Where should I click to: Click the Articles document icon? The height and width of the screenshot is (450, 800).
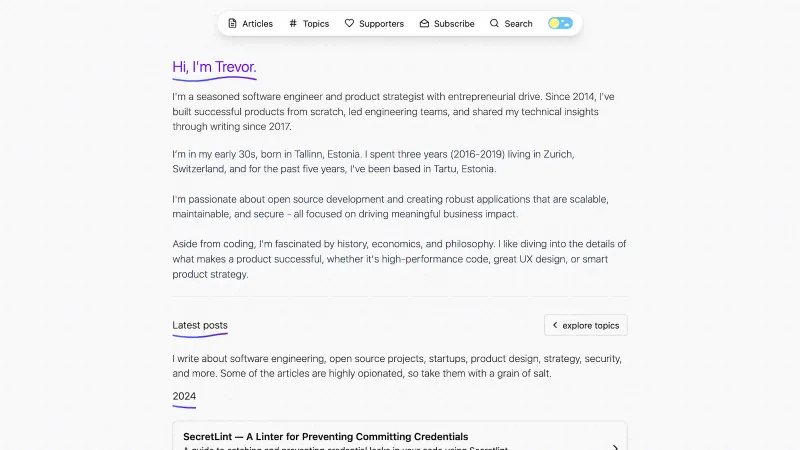[x=233, y=23]
